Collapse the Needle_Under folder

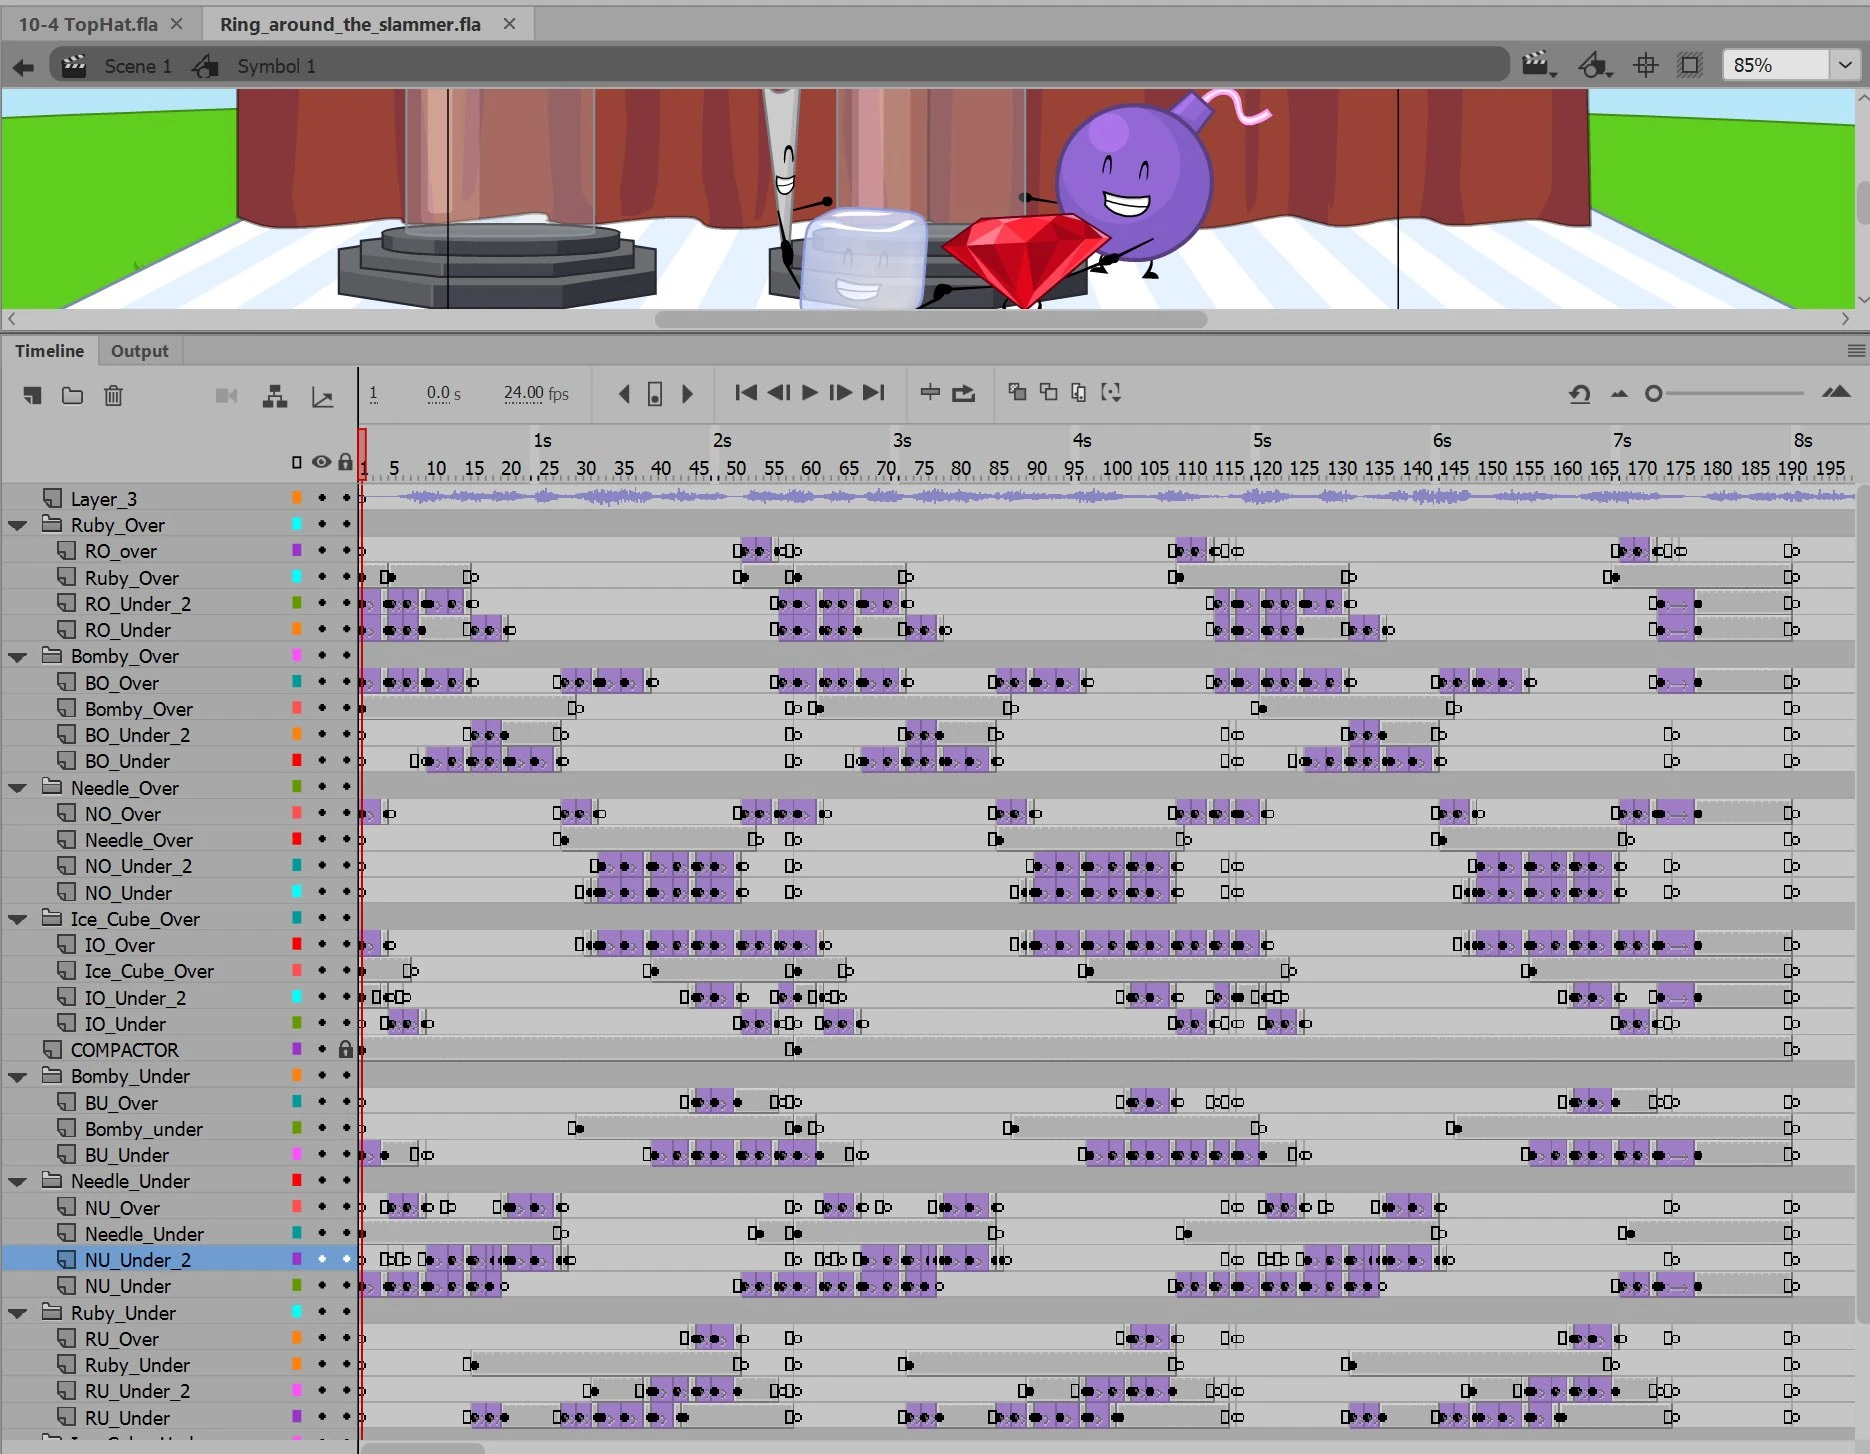click(x=18, y=1182)
